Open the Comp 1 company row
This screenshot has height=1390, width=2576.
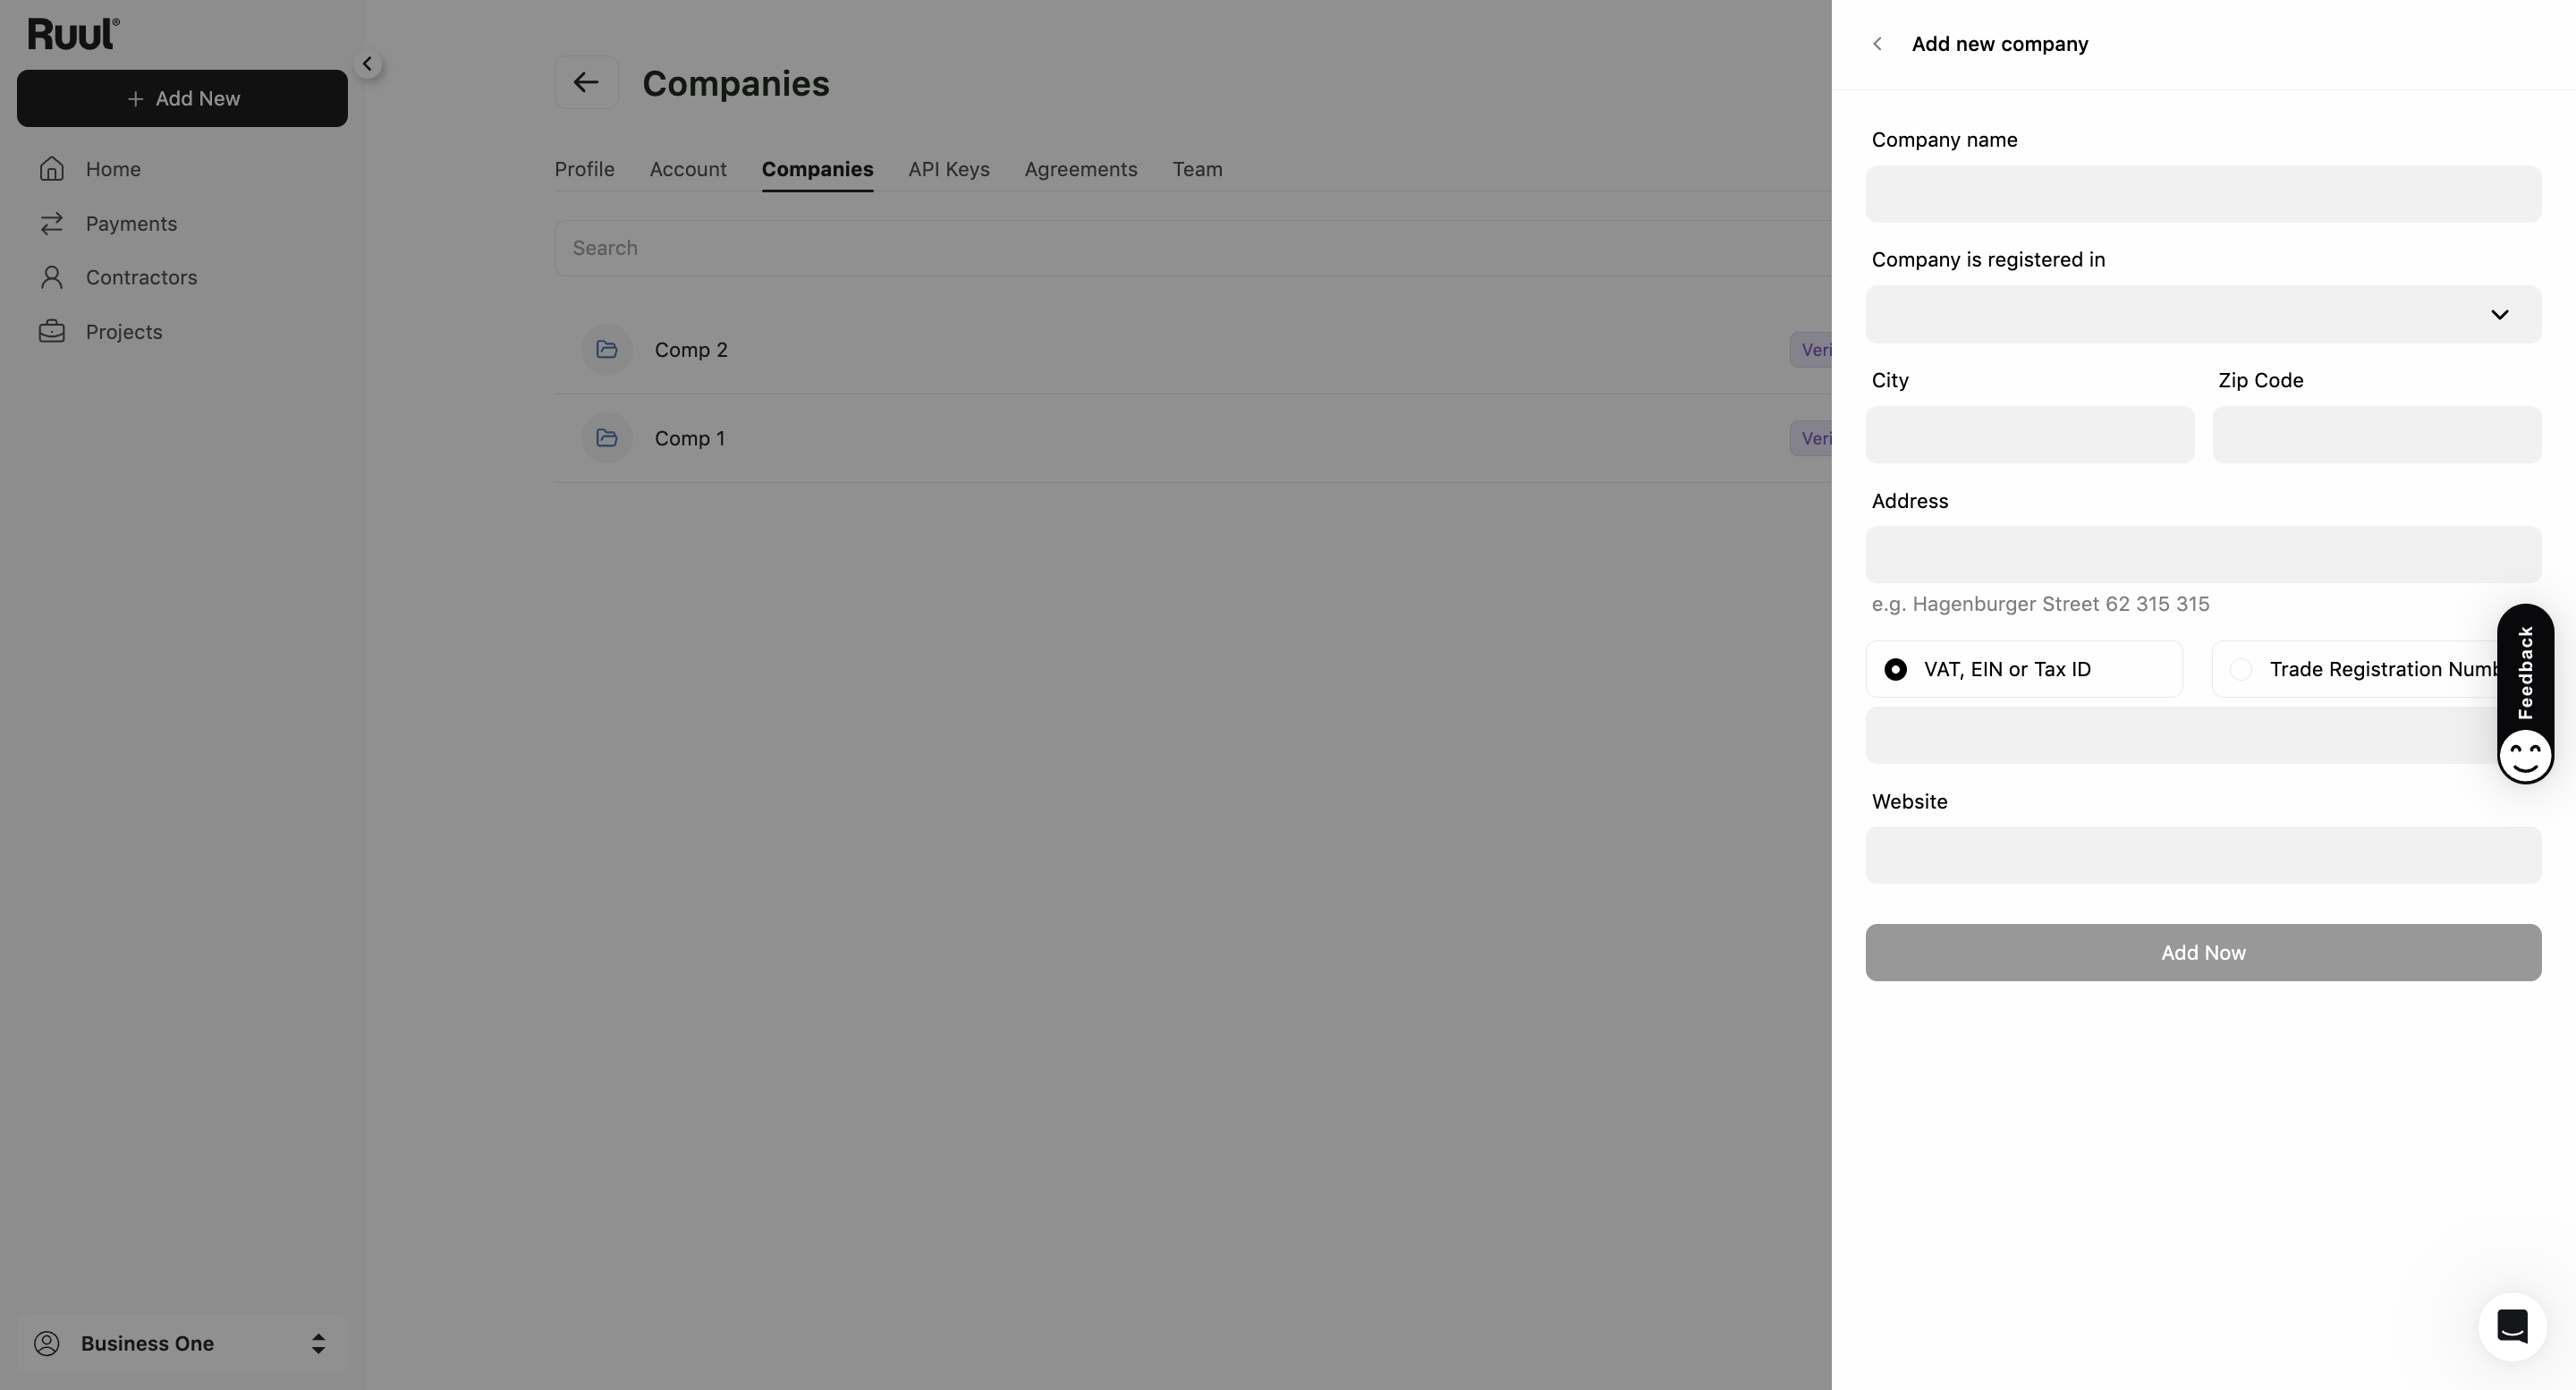pyautogui.click(x=1192, y=438)
